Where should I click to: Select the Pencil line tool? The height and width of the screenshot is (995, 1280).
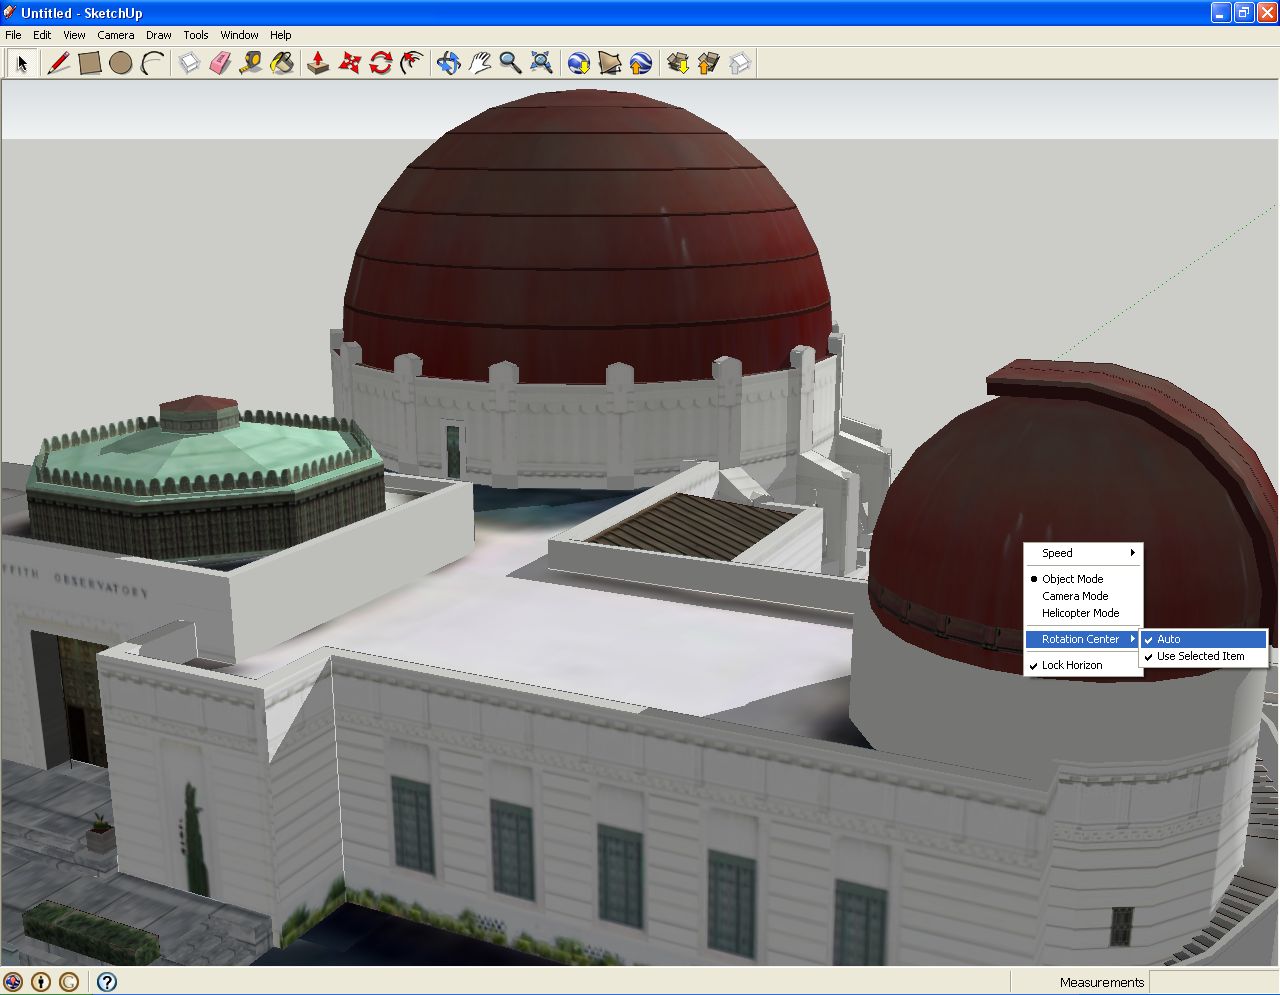pos(58,64)
